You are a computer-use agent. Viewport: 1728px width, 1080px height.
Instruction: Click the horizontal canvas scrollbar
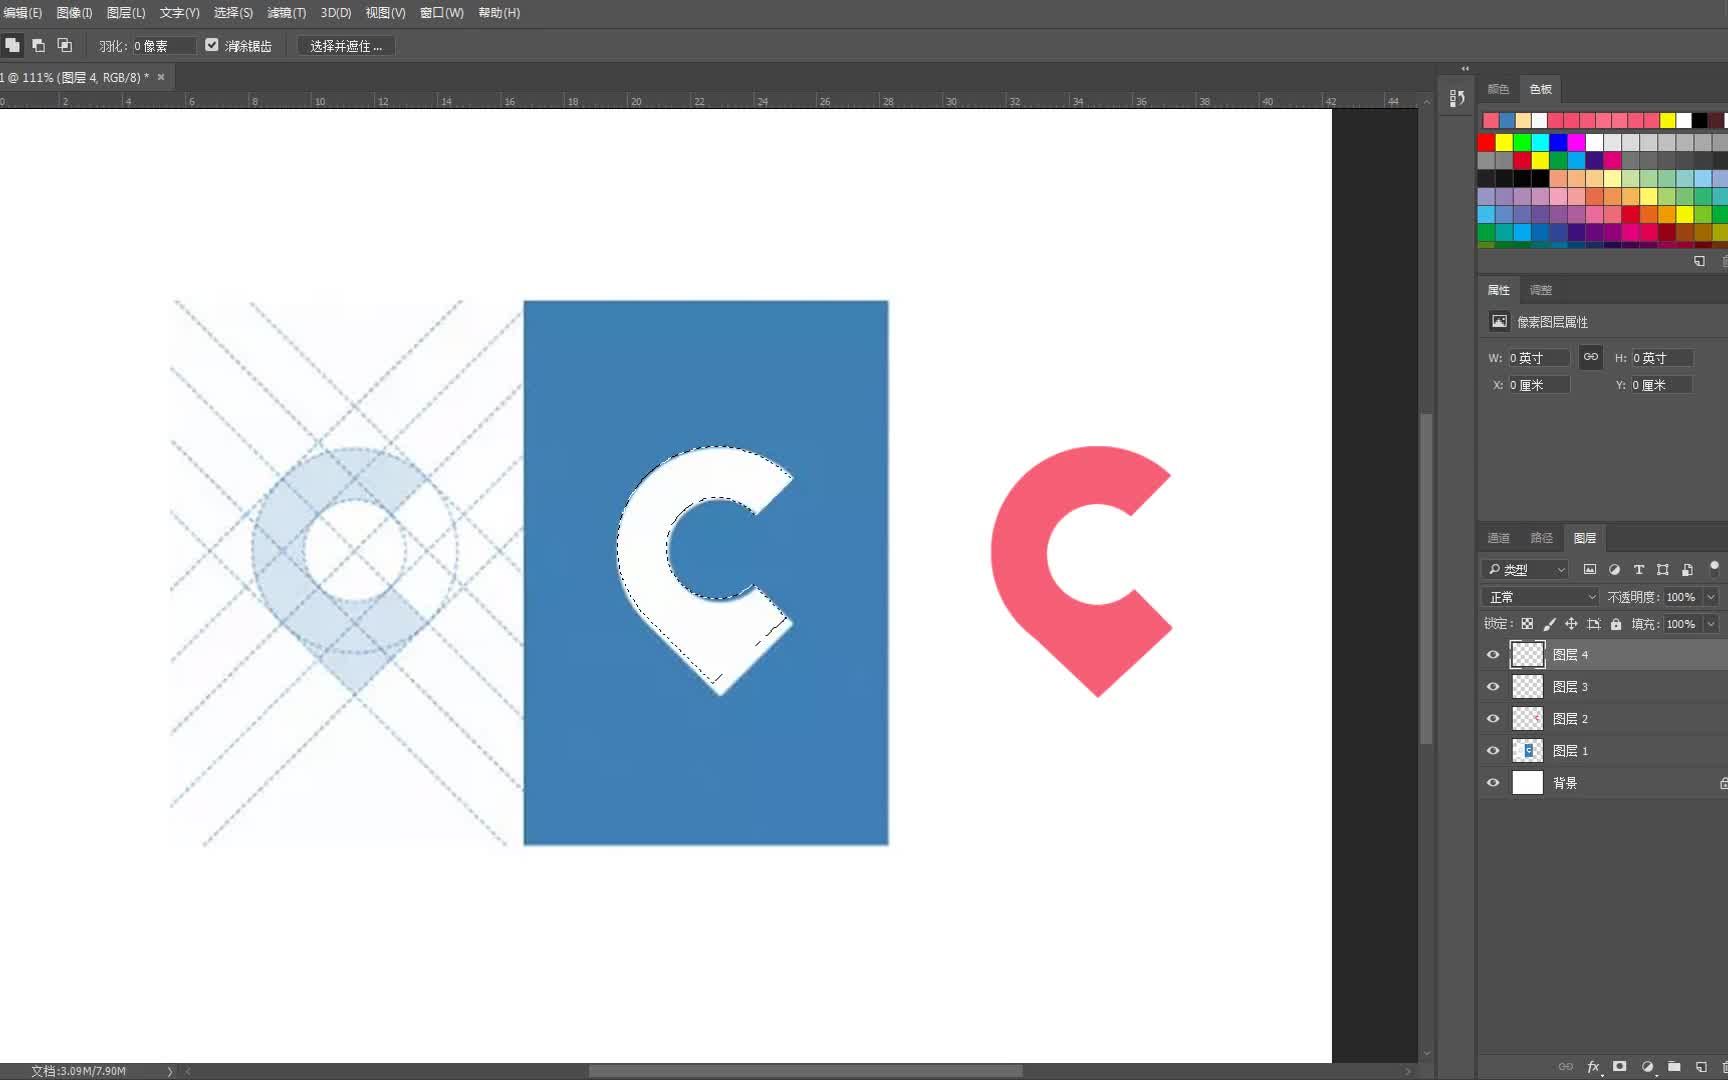(x=805, y=1071)
